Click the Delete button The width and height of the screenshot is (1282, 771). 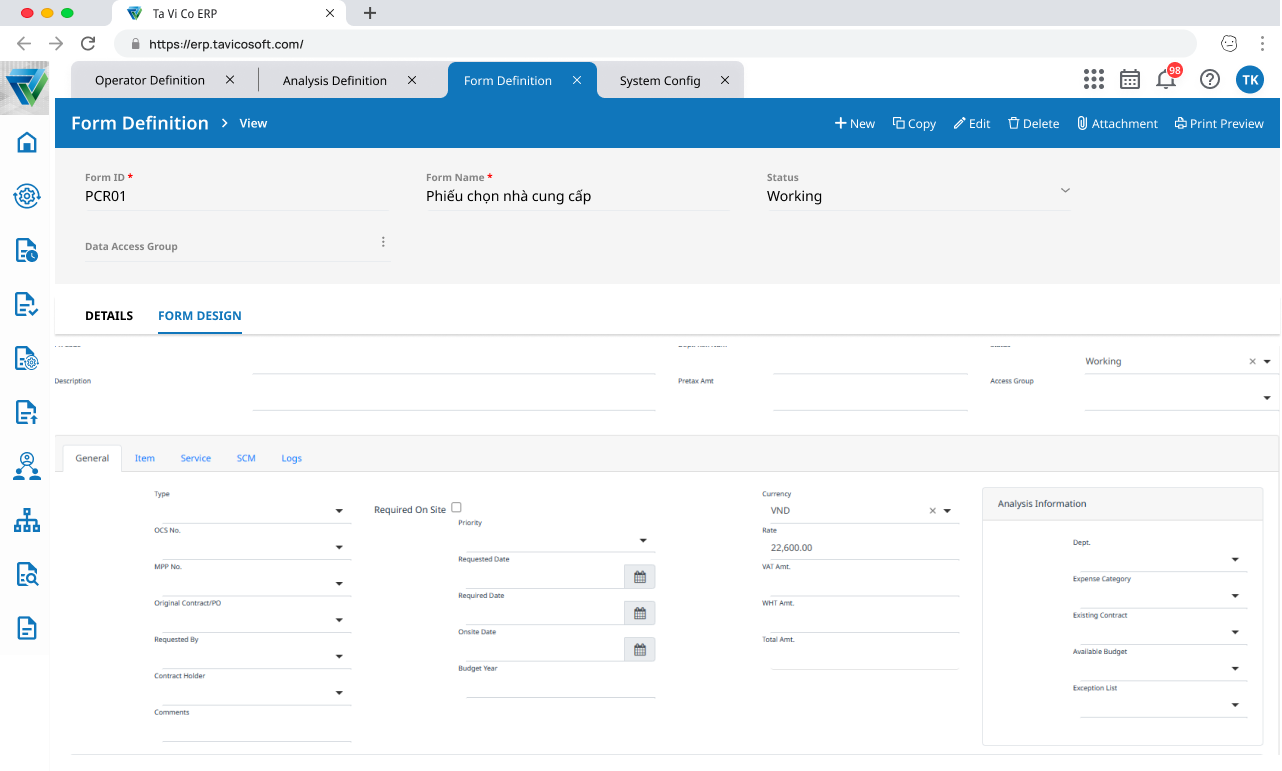[x=1033, y=124]
